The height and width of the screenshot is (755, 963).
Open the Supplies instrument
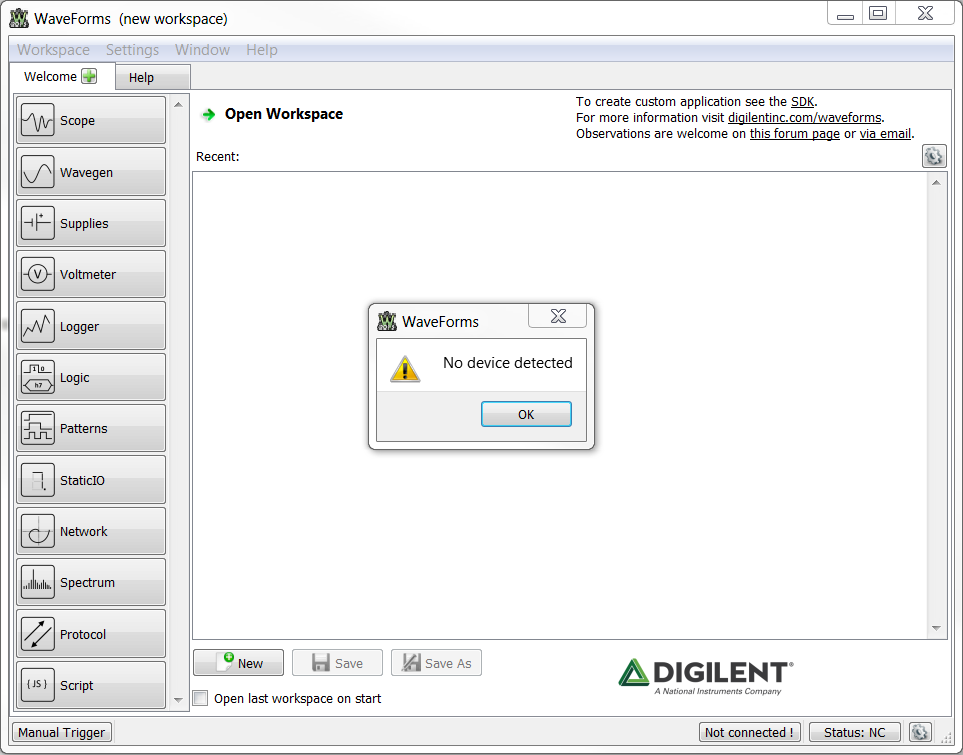[91, 223]
